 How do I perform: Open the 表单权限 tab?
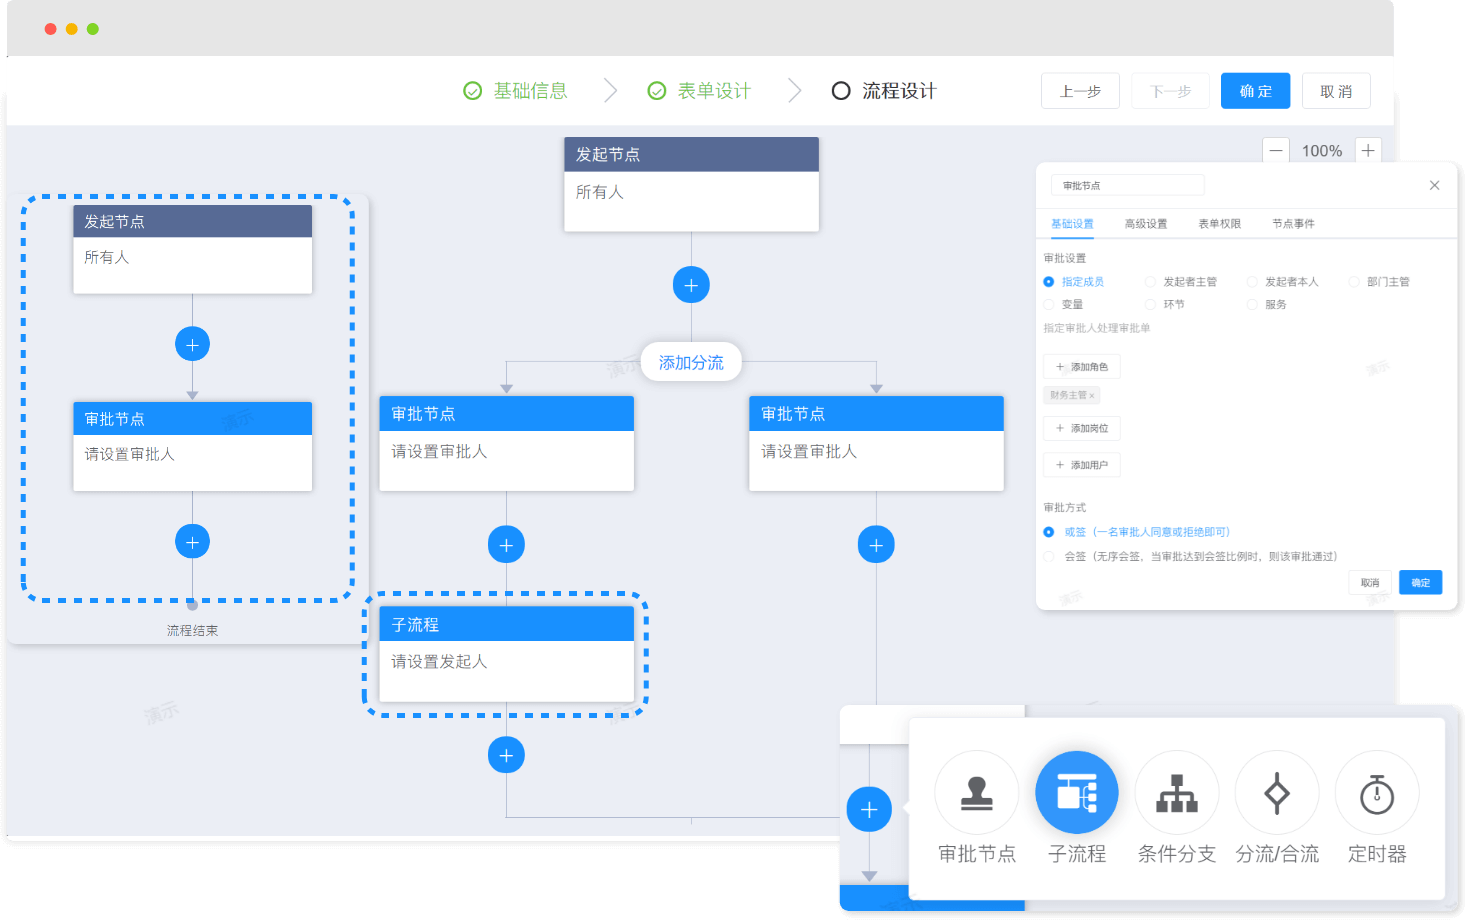point(1219,224)
